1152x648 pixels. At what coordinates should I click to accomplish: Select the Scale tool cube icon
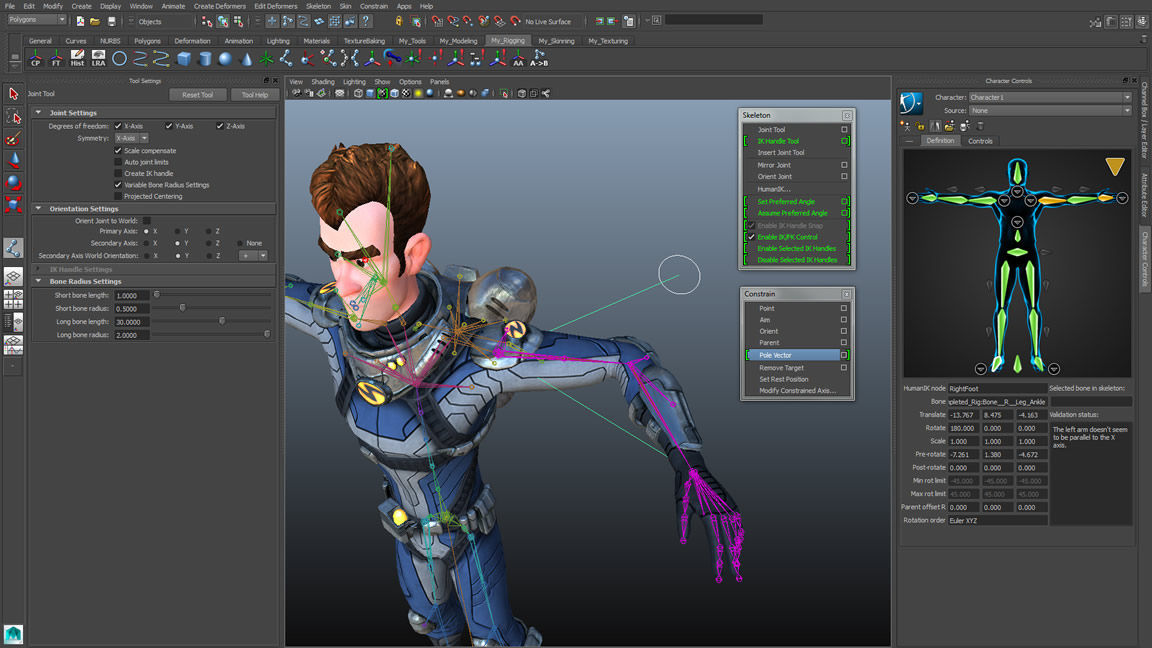coord(13,204)
